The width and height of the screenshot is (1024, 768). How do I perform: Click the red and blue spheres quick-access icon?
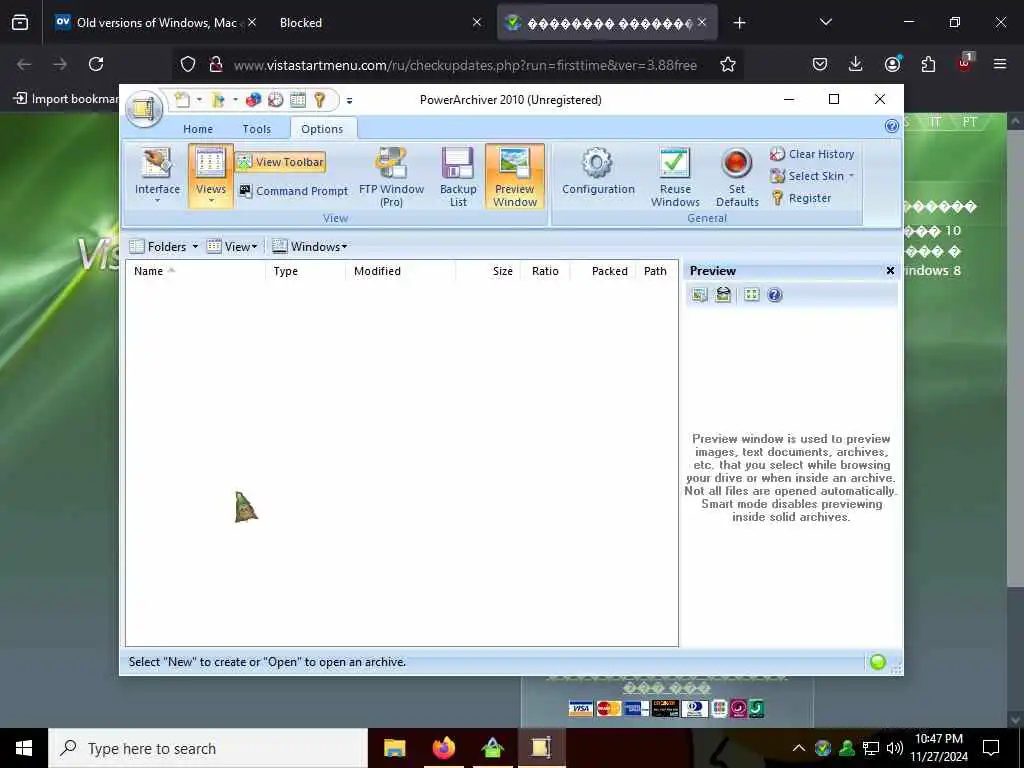tap(253, 100)
